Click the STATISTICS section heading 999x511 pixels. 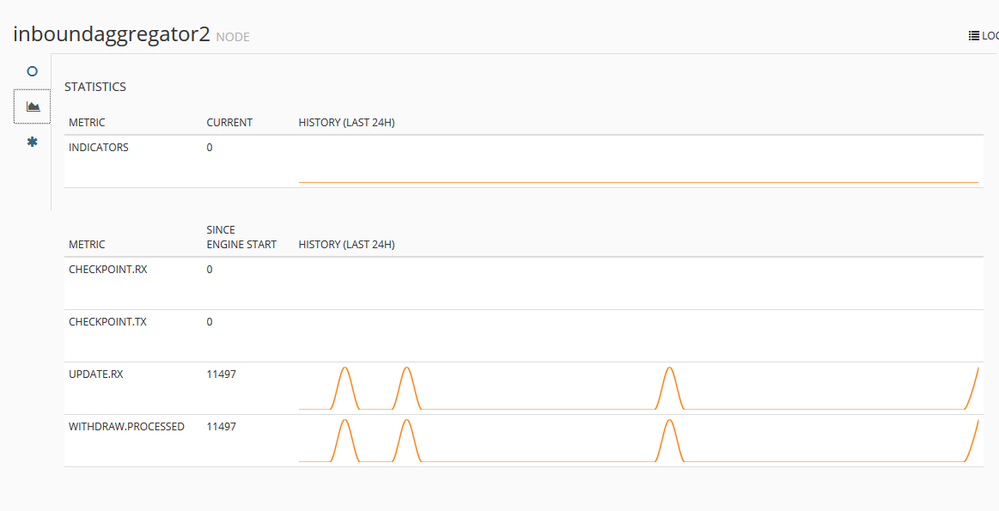95,87
